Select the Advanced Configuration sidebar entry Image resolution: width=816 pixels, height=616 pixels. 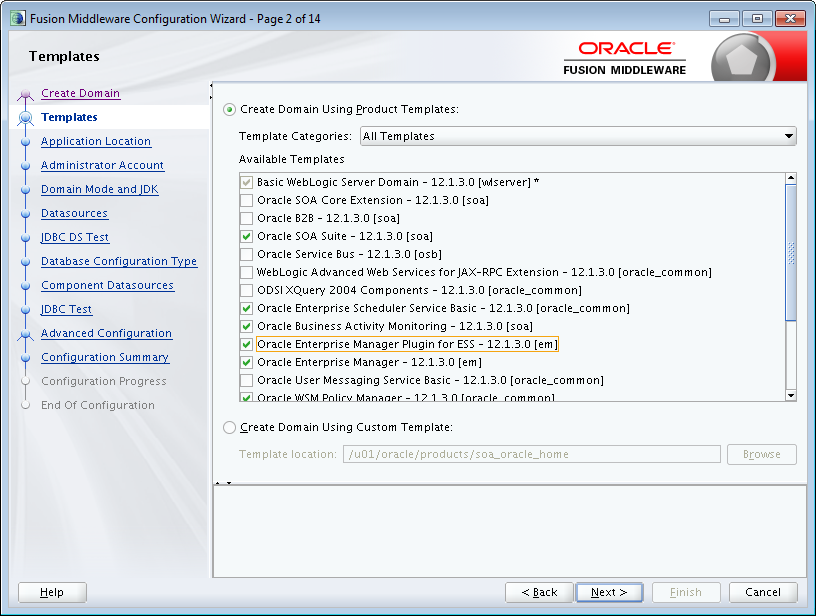coord(106,333)
